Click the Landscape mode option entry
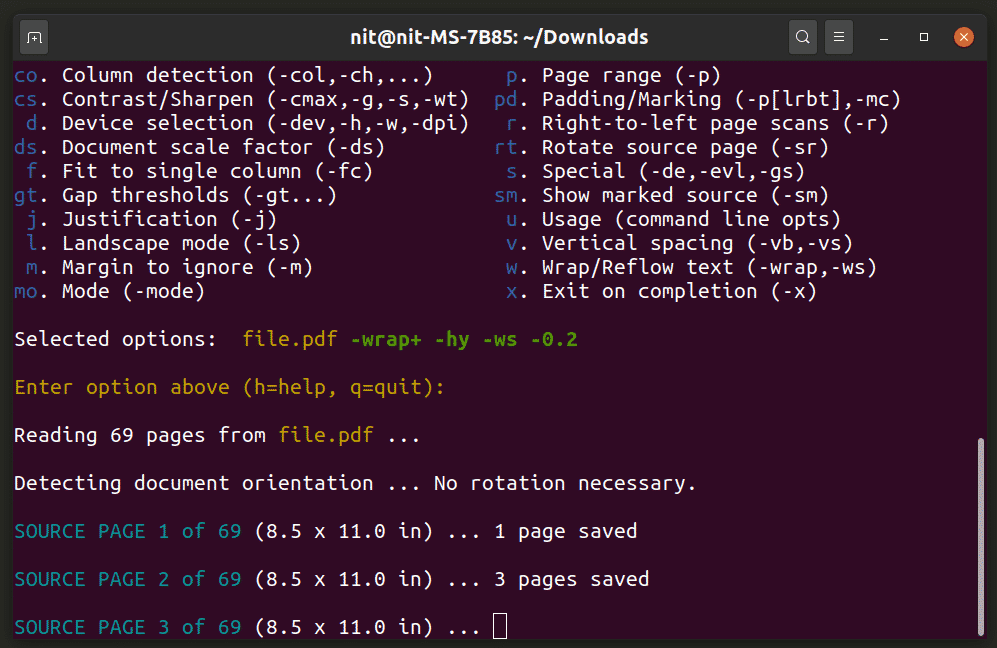 (180, 243)
